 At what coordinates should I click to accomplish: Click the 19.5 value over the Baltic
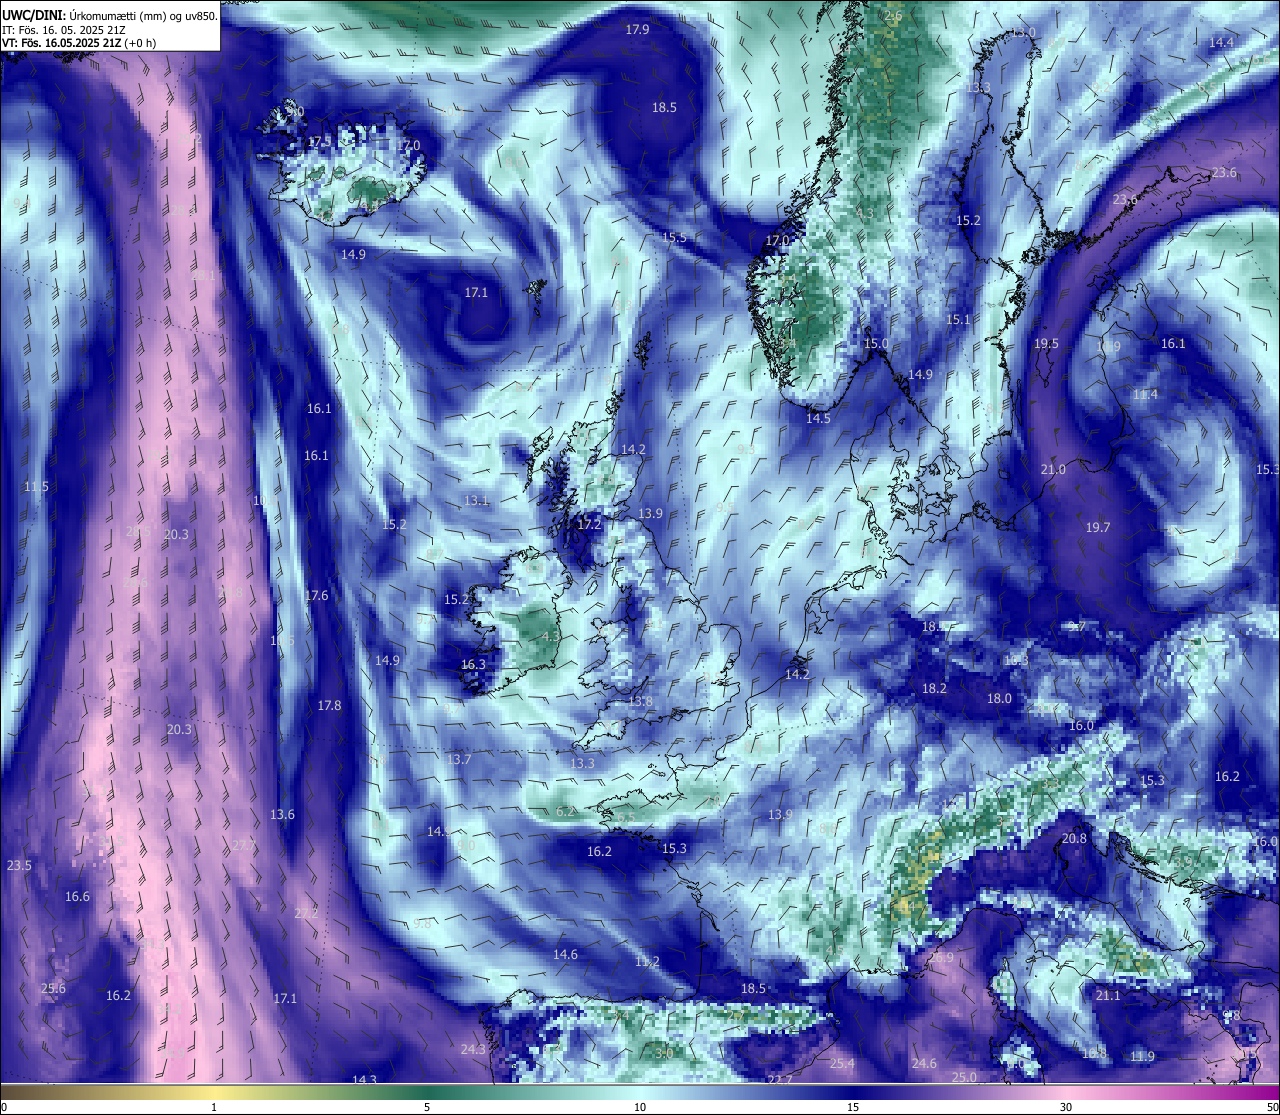tap(1046, 344)
